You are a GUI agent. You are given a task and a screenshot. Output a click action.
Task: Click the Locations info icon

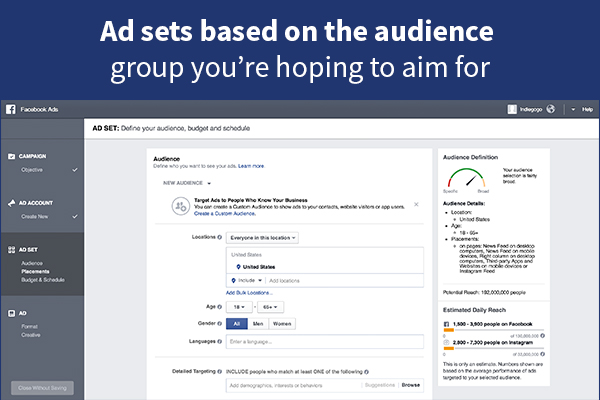point(220,237)
